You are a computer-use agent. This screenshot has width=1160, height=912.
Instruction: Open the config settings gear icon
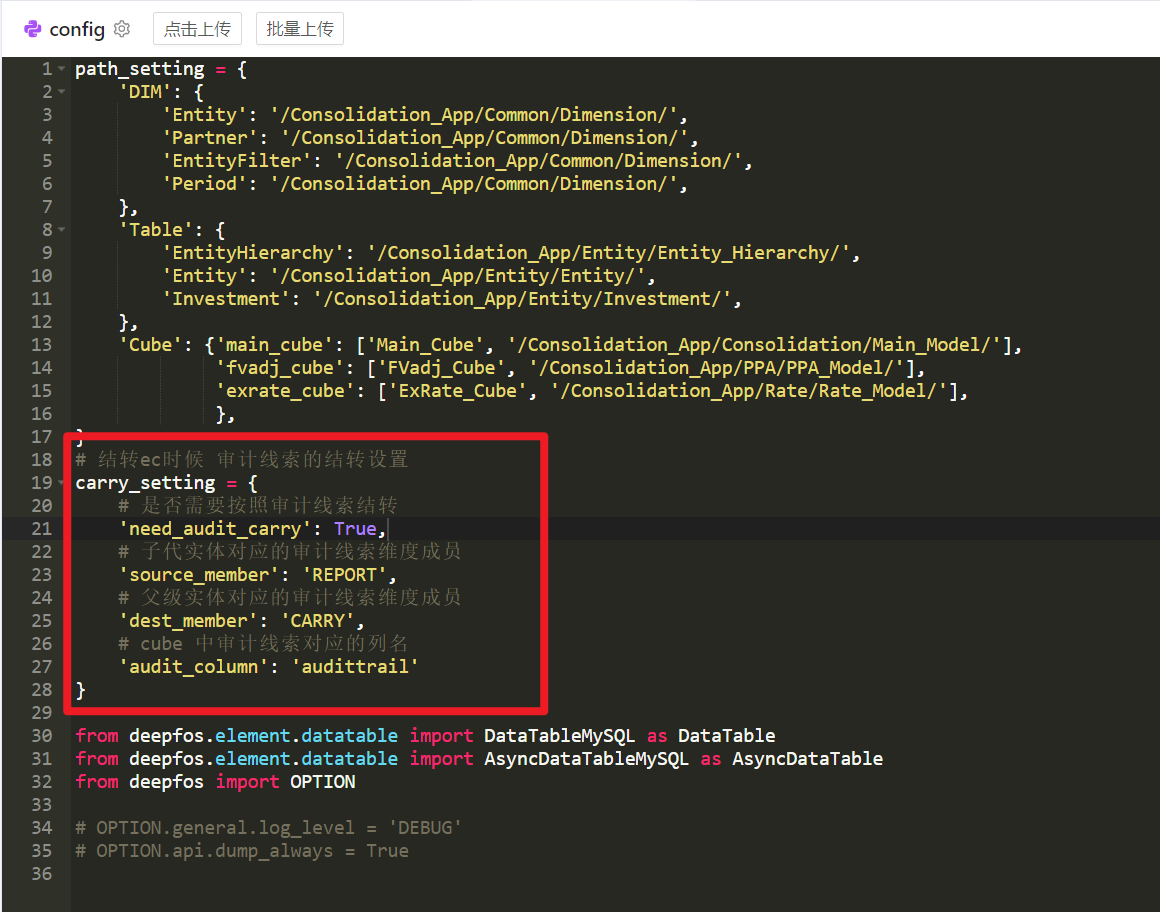[122, 29]
